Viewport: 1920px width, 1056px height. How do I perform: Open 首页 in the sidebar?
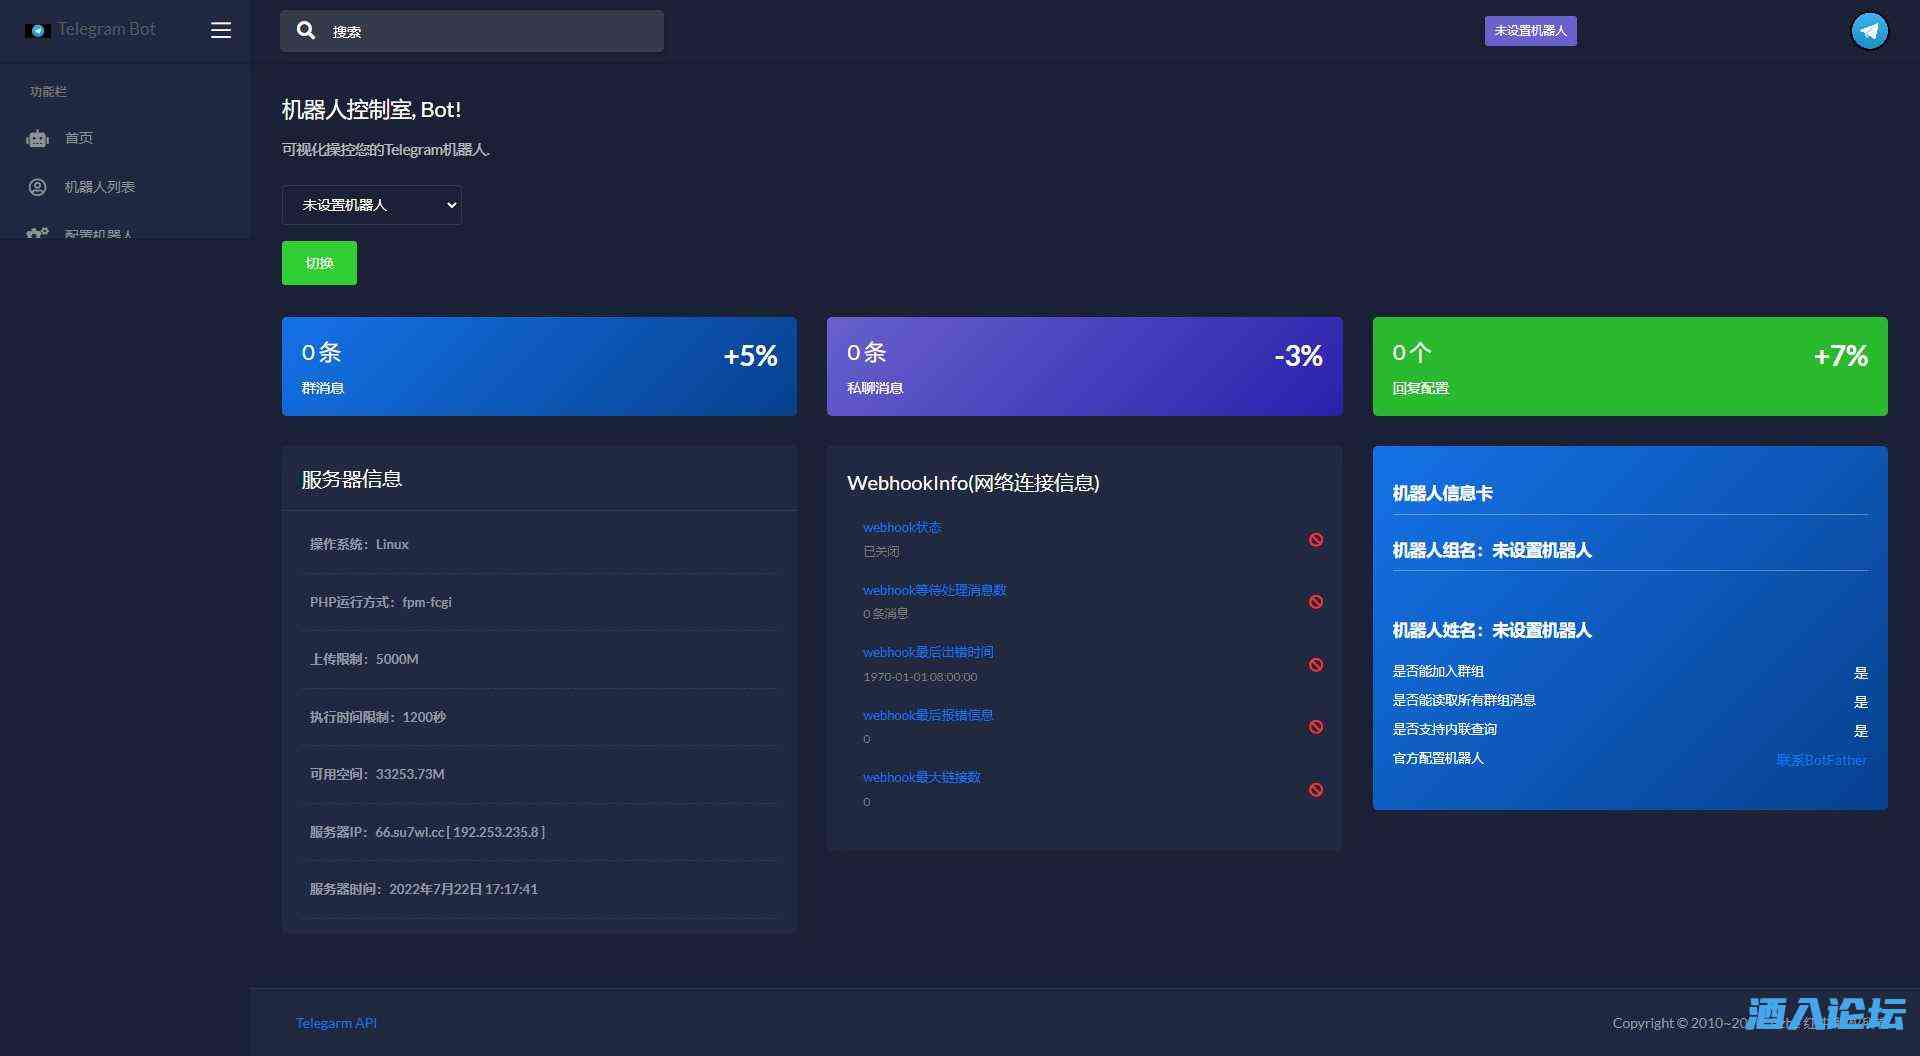pyautogui.click(x=79, y=138)
